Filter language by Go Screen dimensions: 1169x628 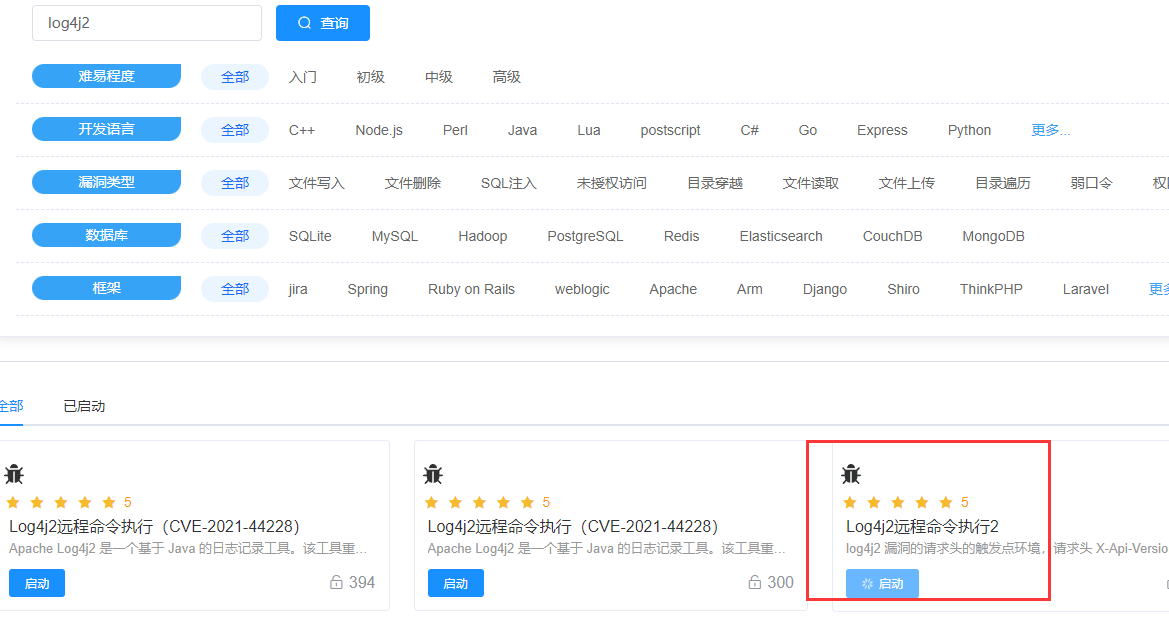click(808, 130)
